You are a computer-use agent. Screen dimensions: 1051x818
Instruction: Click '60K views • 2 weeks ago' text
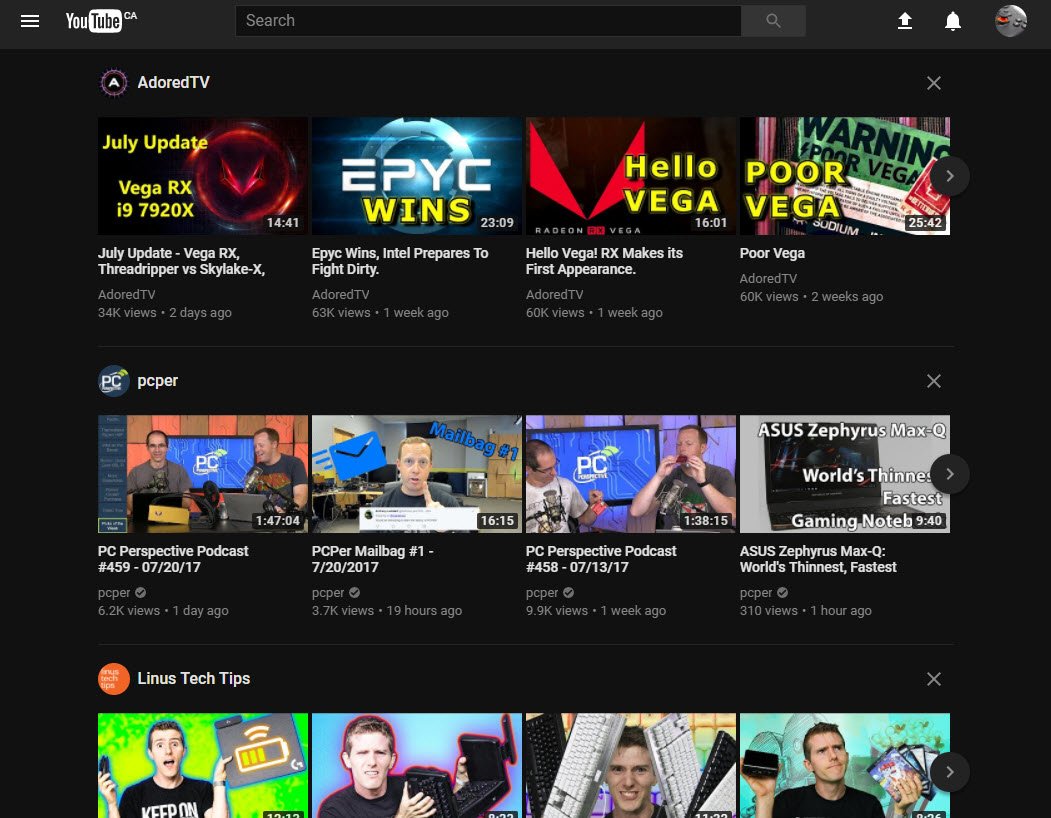click(812, 296)
